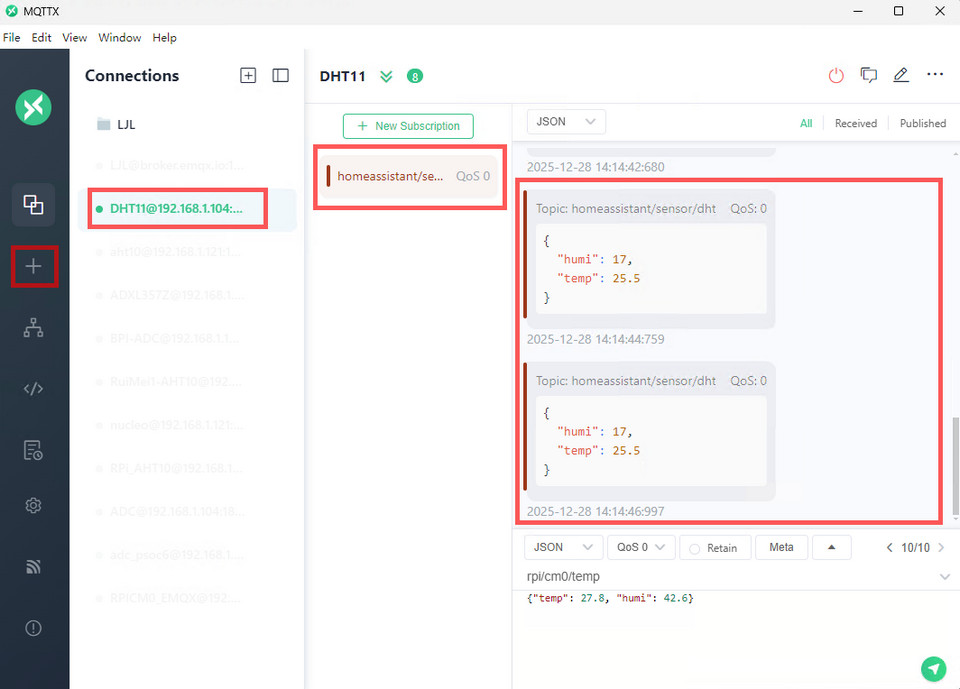This screenshot has height=689, width=960.
Task: Toggle the connections panel layout icon
Action: click(280, 75)
